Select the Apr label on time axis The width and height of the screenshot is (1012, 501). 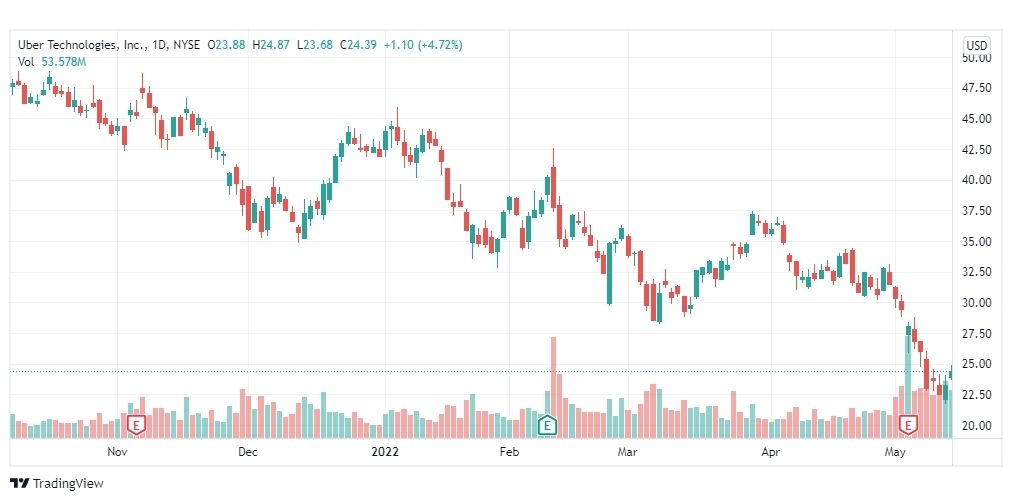[x=770, y=451]
